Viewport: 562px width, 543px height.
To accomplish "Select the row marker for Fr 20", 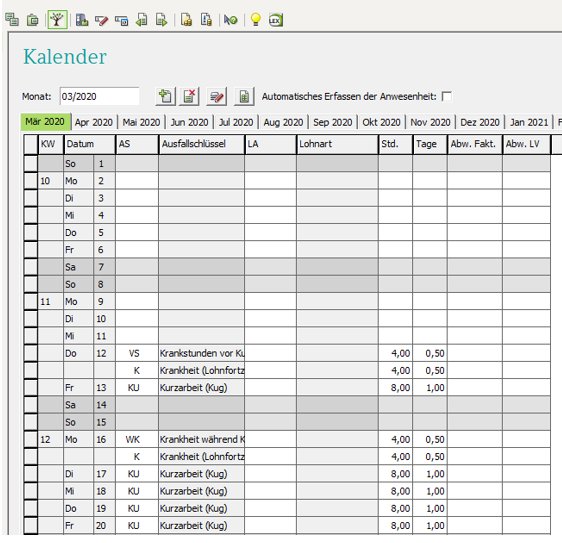I will tap(31, 525).
